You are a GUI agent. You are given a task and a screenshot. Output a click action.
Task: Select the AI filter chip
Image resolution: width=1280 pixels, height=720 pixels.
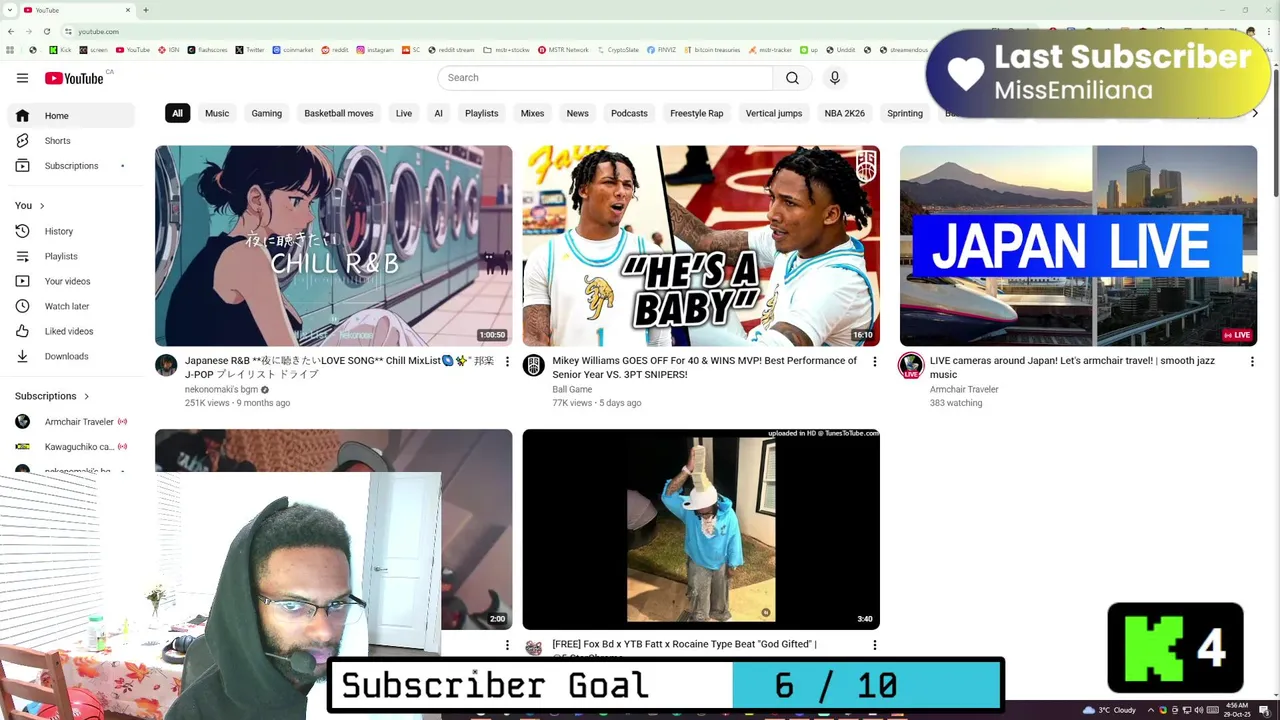coord(438,113)
